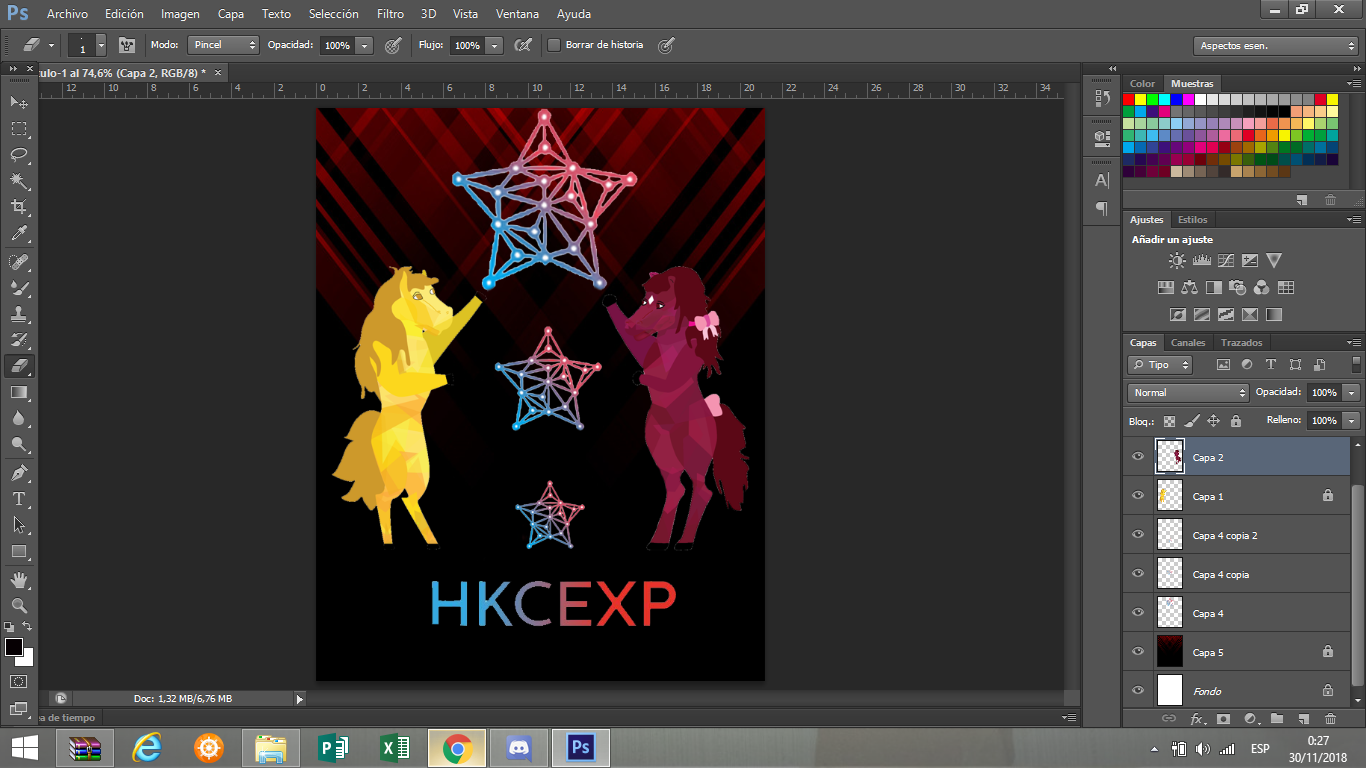Screen dimensions: 1366x768
Task: Select the Zoom tool
Action: tap(18, 605)
